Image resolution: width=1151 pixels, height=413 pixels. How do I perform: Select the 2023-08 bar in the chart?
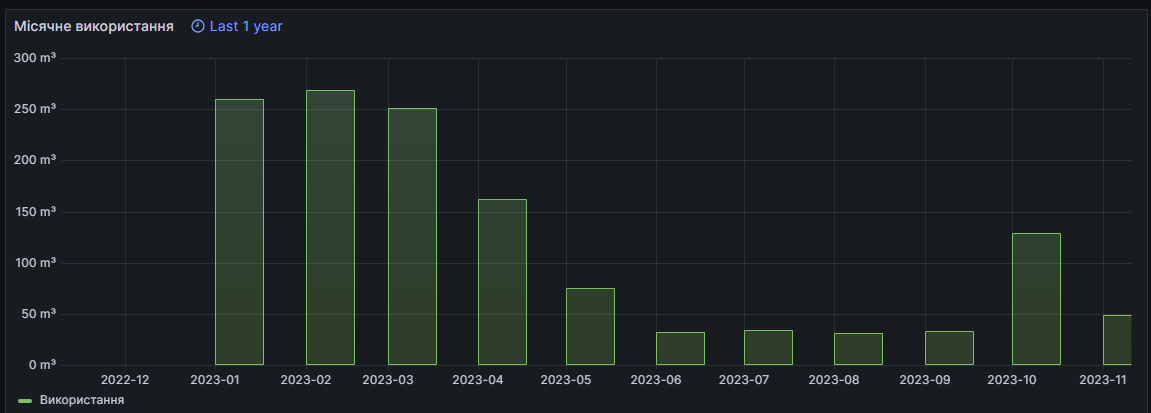pyautogui.click(x=858, y=349)
